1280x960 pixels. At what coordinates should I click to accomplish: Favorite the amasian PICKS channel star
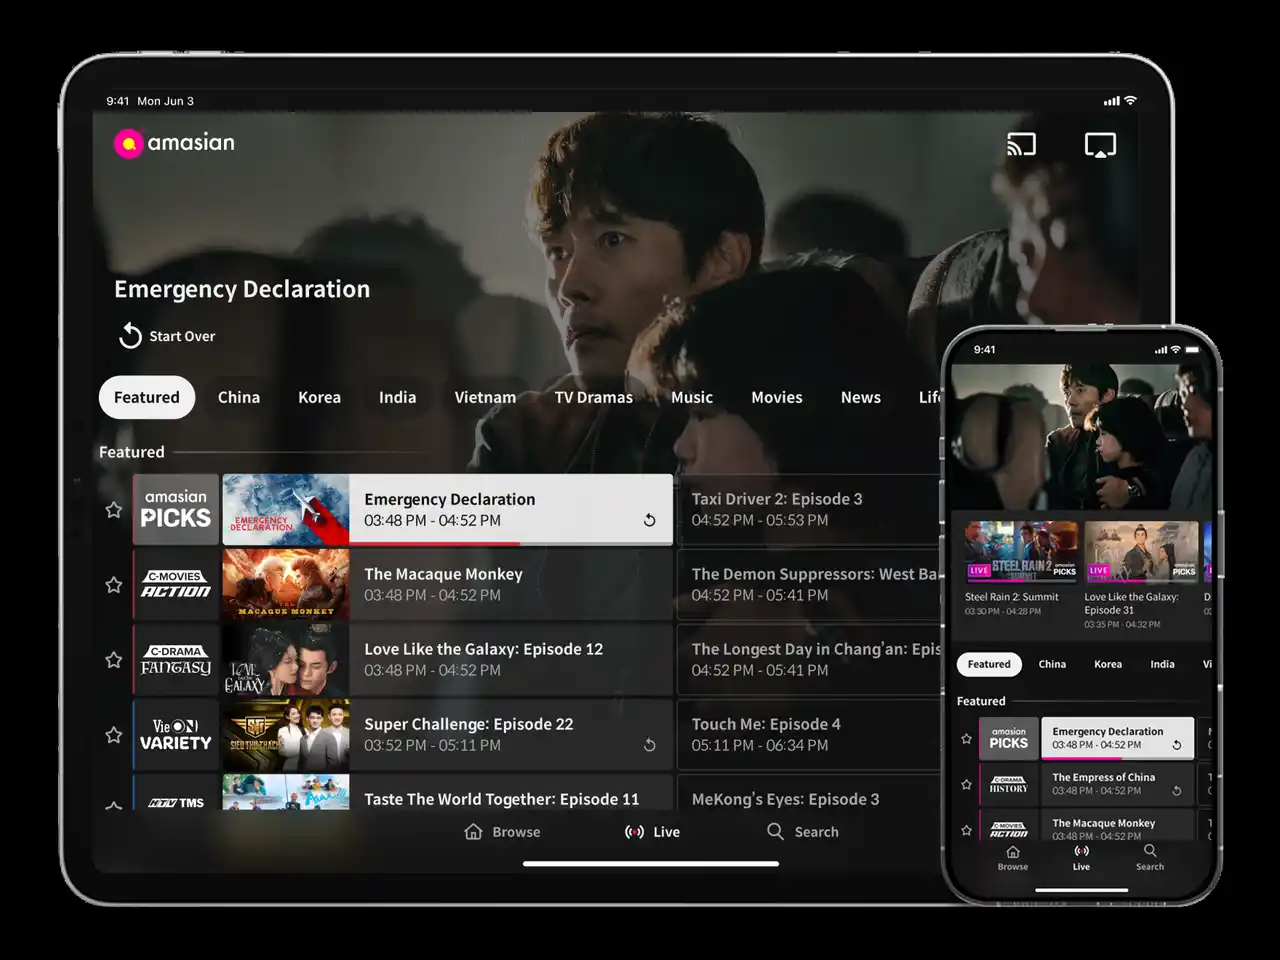[114, 510]
